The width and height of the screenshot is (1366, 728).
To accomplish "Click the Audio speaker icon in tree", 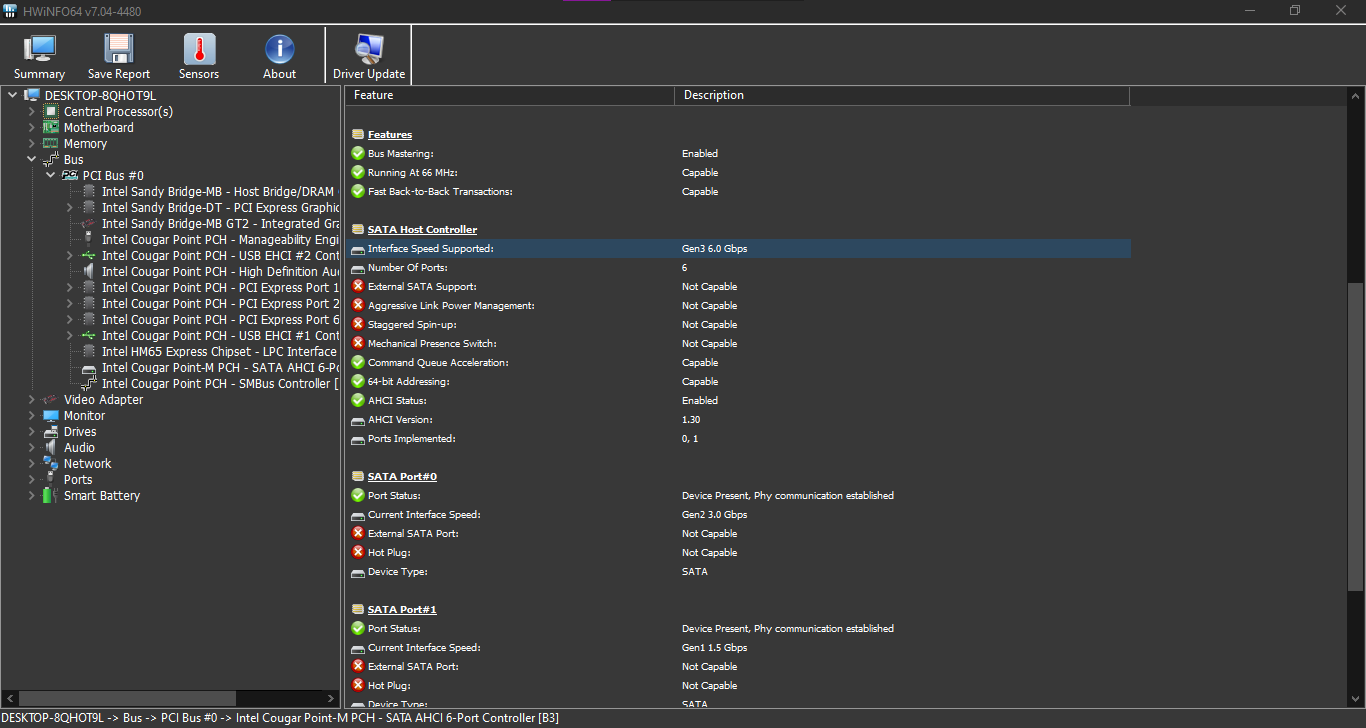I will tap(51, 447).
